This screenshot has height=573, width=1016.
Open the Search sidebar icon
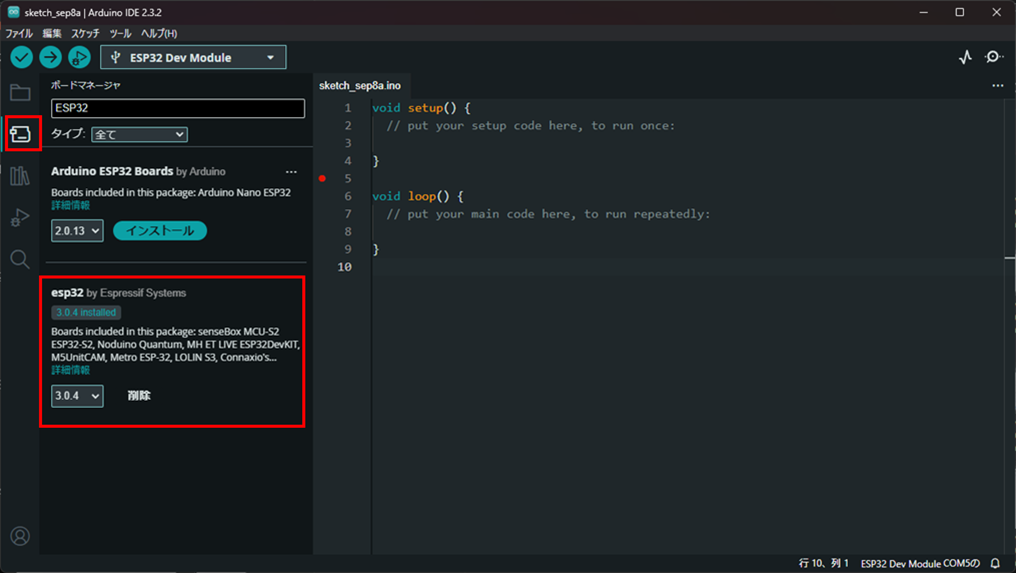(x=20, y=259)
